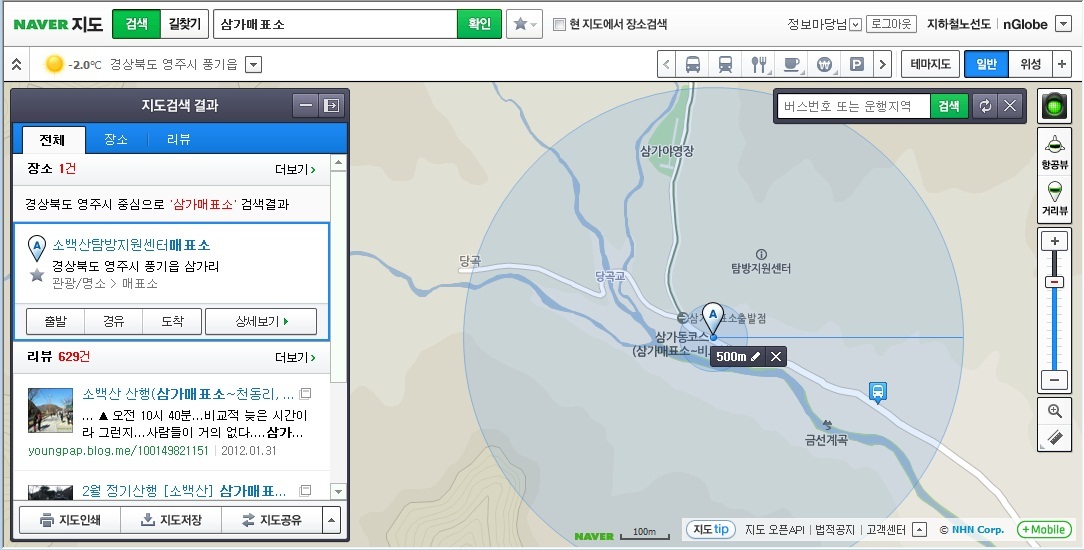Click the 지도공유 share map button
The image size is (1084, 550).
pyautogui.click(x=272, y=520)
